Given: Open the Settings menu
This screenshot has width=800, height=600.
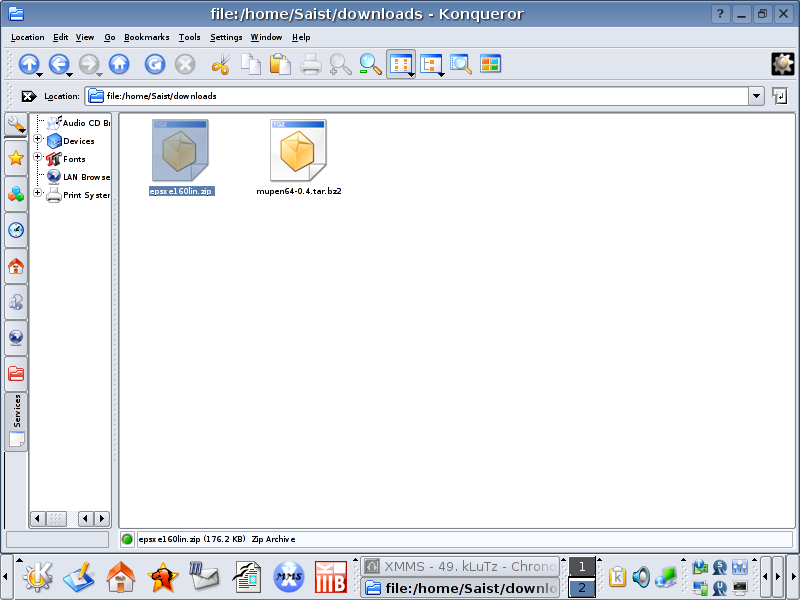Looking at the screenshot, I should 226,37.
